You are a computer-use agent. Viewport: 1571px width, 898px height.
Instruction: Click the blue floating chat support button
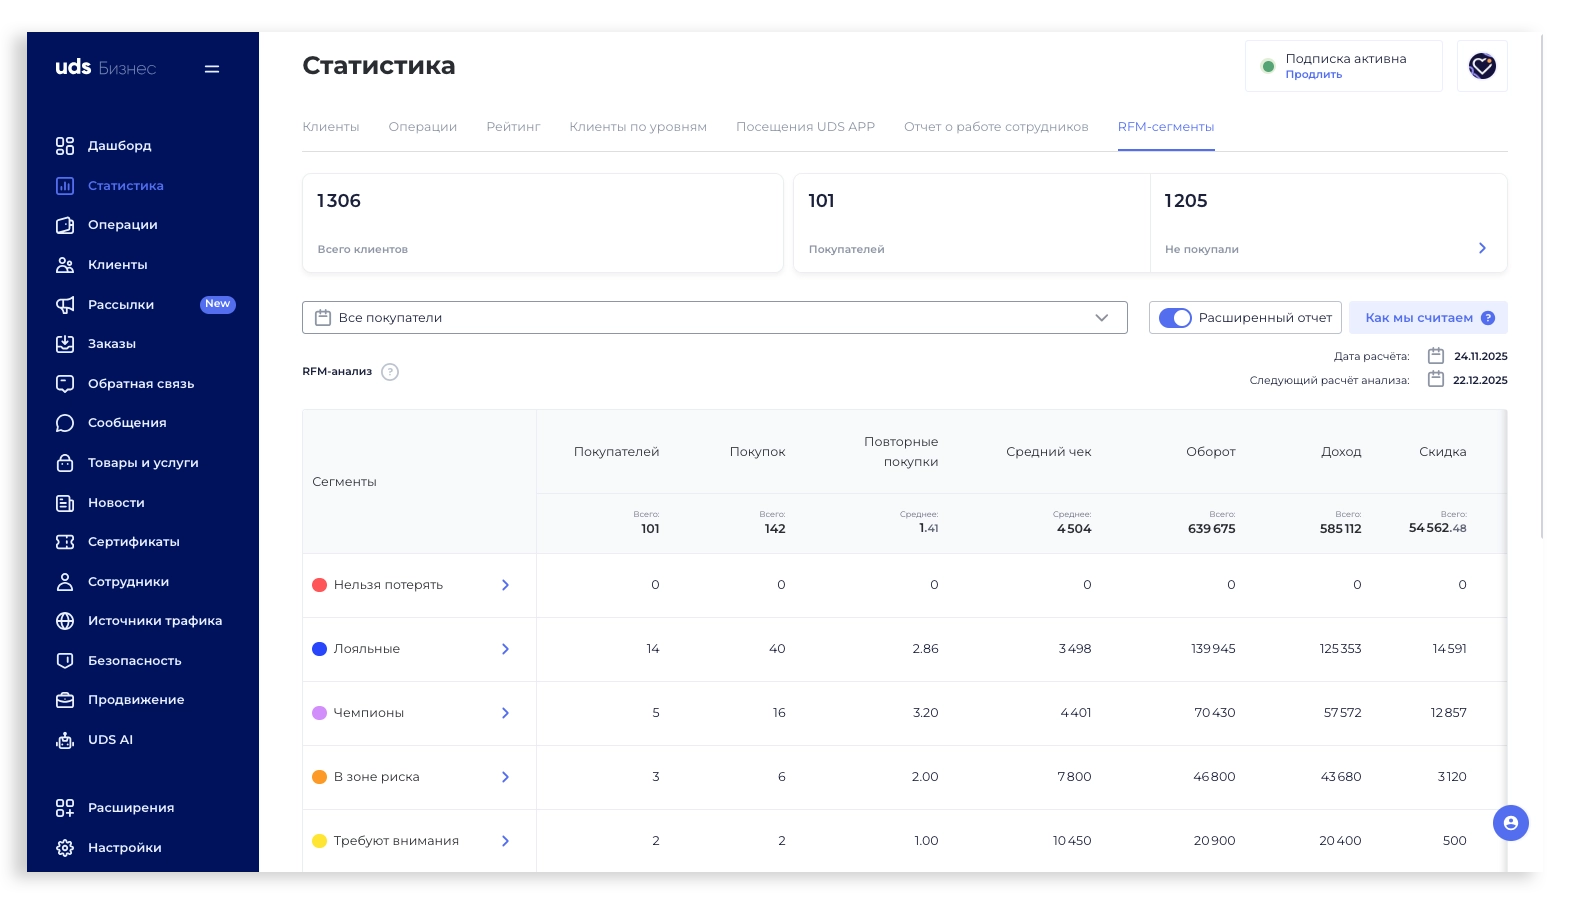pyautogui.click(x=1510, y=823)
